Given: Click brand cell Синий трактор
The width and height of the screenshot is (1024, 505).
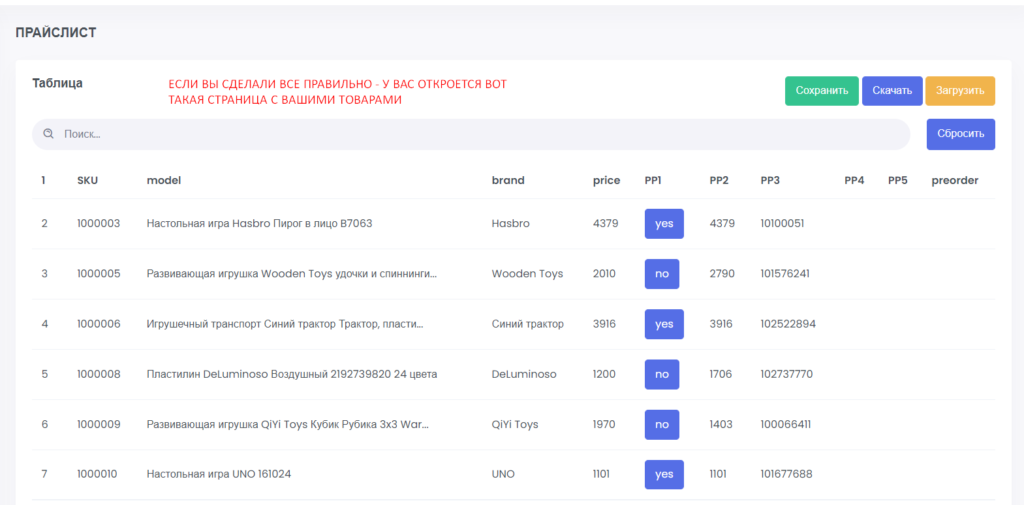Looking at the screenshot, I should pyautogui.click(x=528, y=324).
